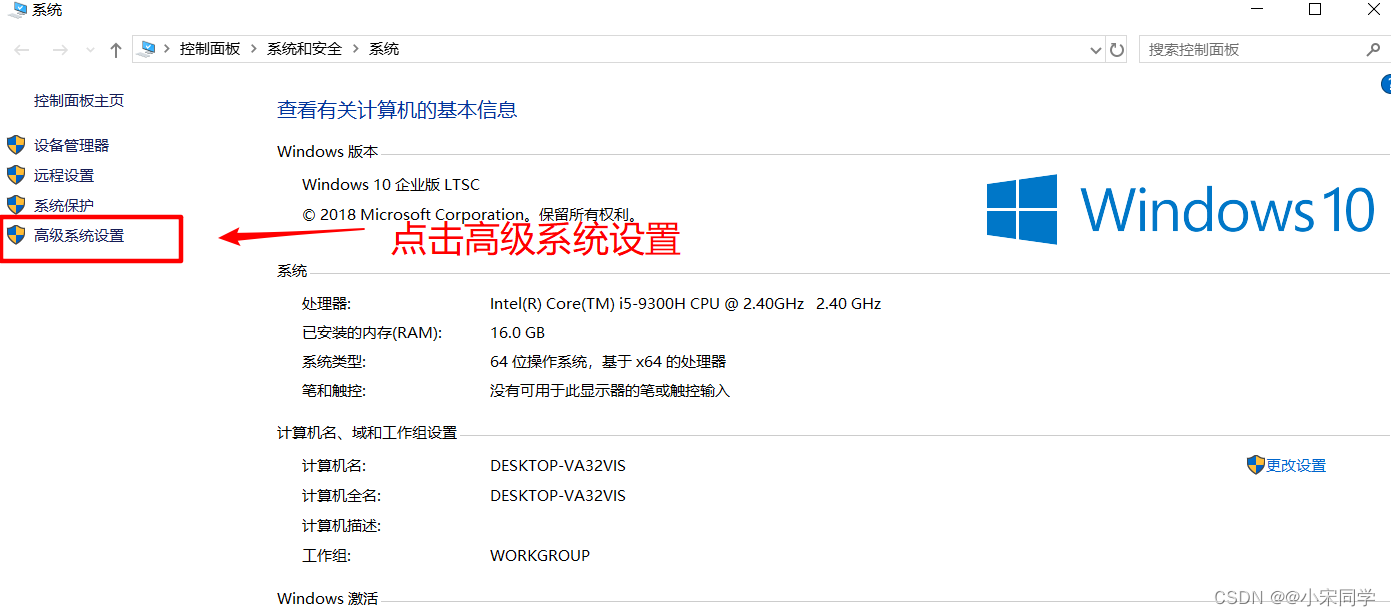Open 控制面板主页 link
This screenshot has height=616, width=1391.
(x=79, y=101)
